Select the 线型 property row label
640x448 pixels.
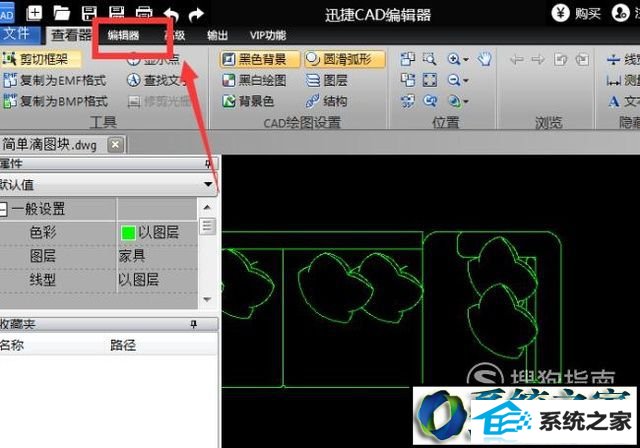click(x=42, y=279)
